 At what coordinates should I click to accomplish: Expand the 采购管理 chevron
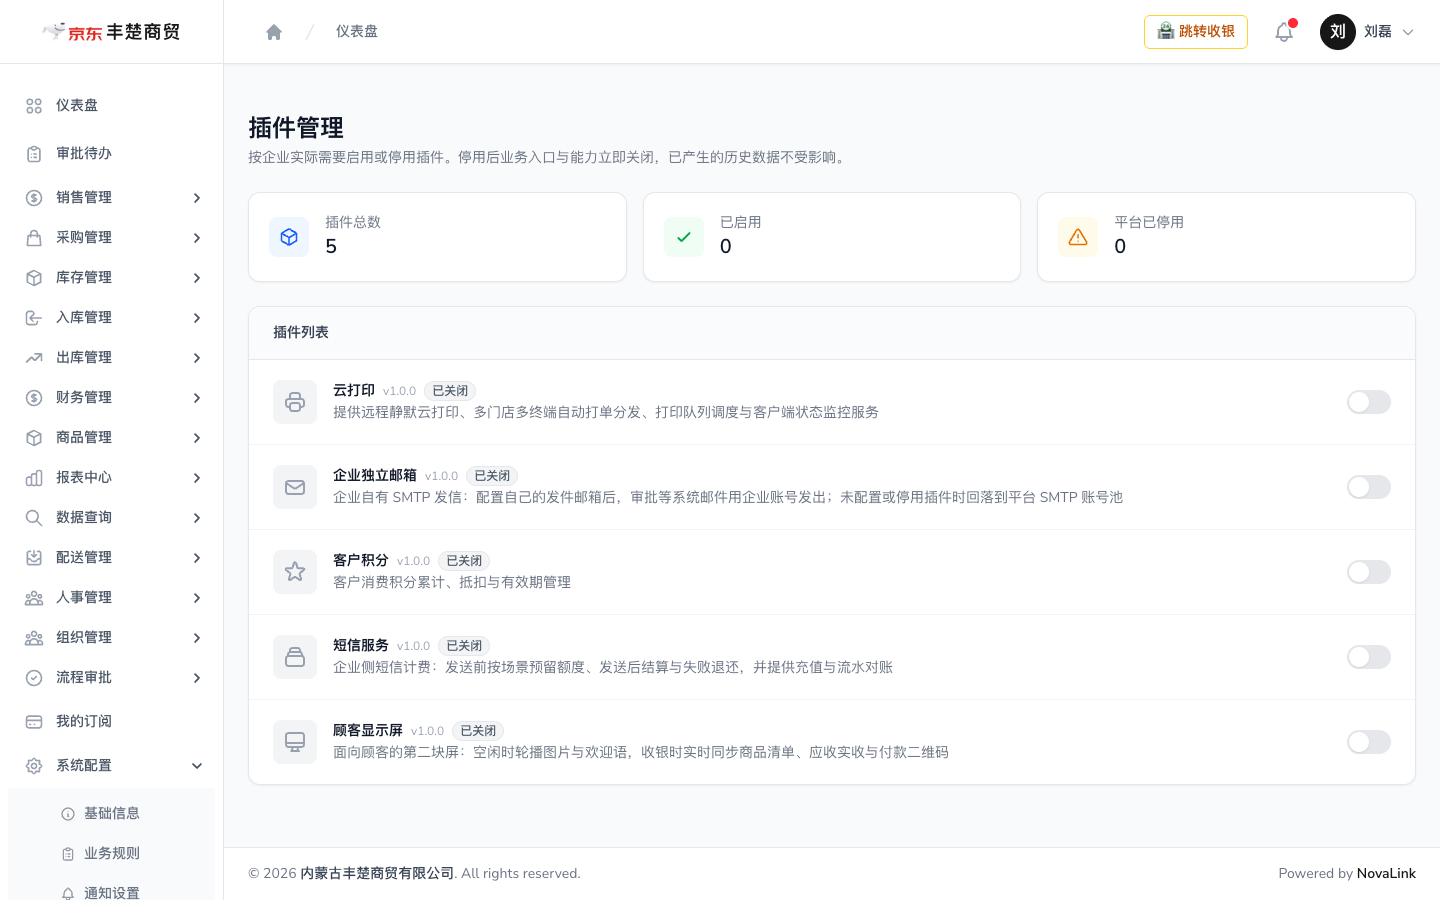[197, 238]
